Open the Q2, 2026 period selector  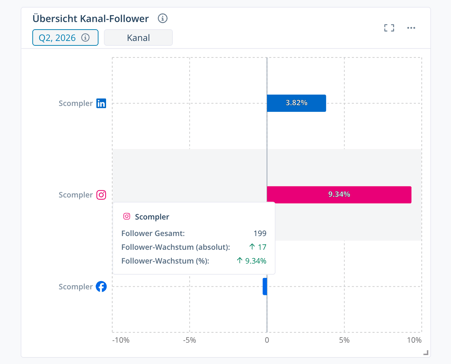tap(65, 38)
